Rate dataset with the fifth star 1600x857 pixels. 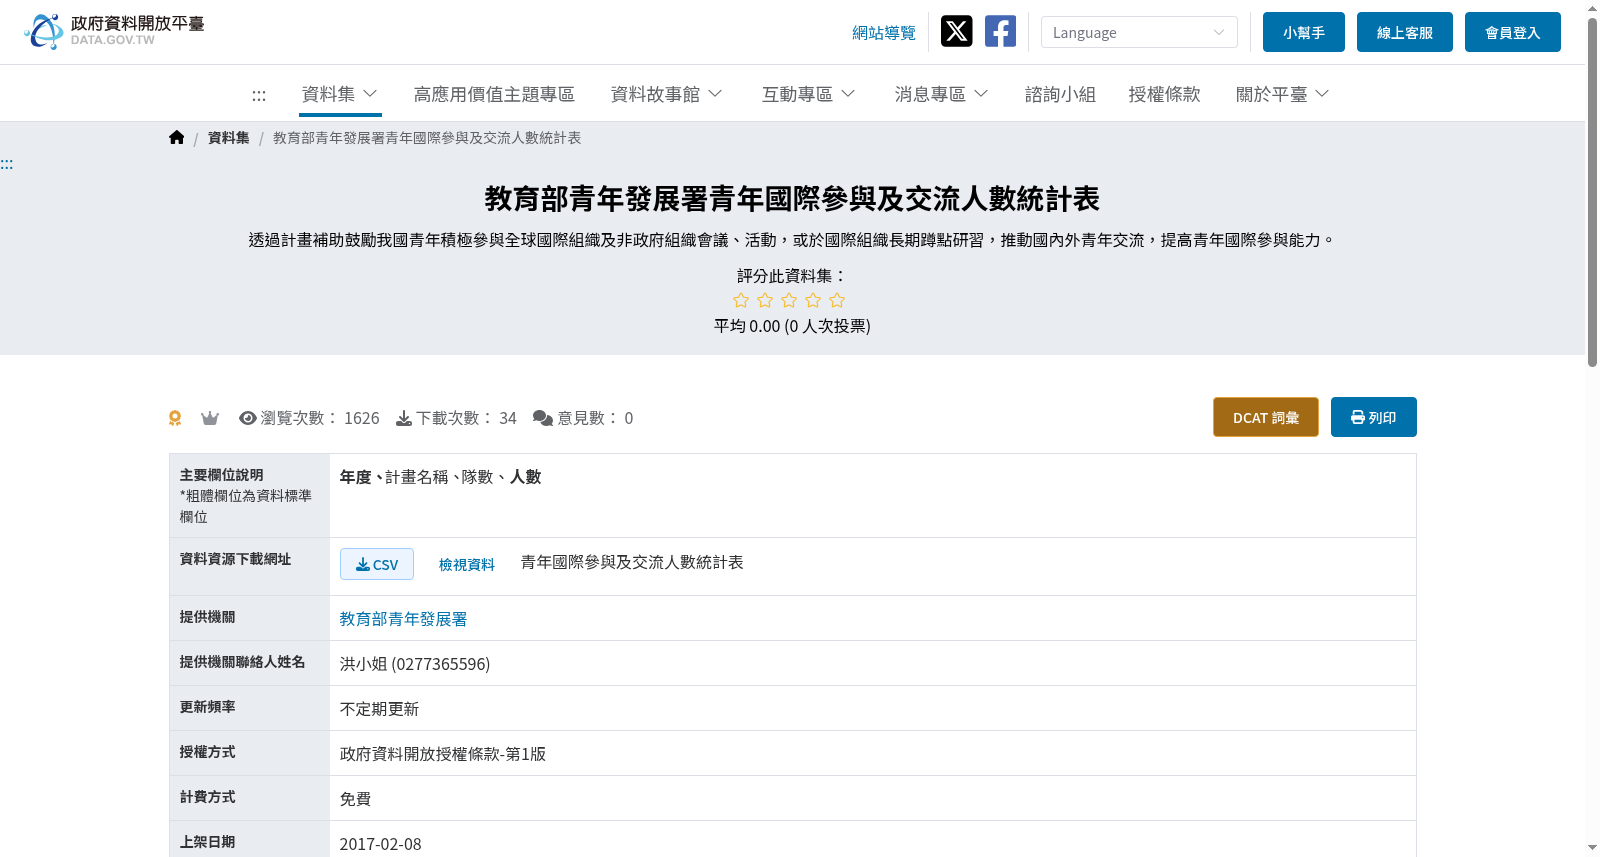pyautogui.click(x=837, y=300)
